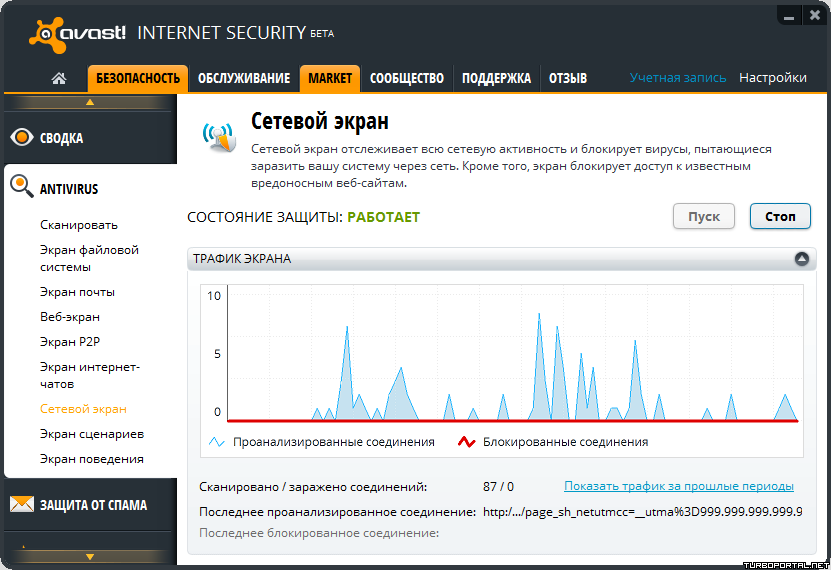Open the БЕЗОПАСНОСТЬ tab

[138, 78]
